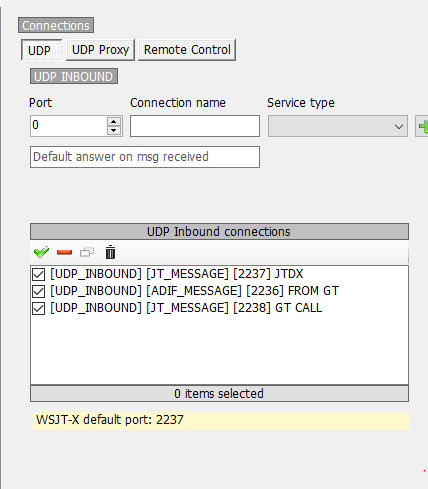Increase the Port value with up arrow

[114, 122]
